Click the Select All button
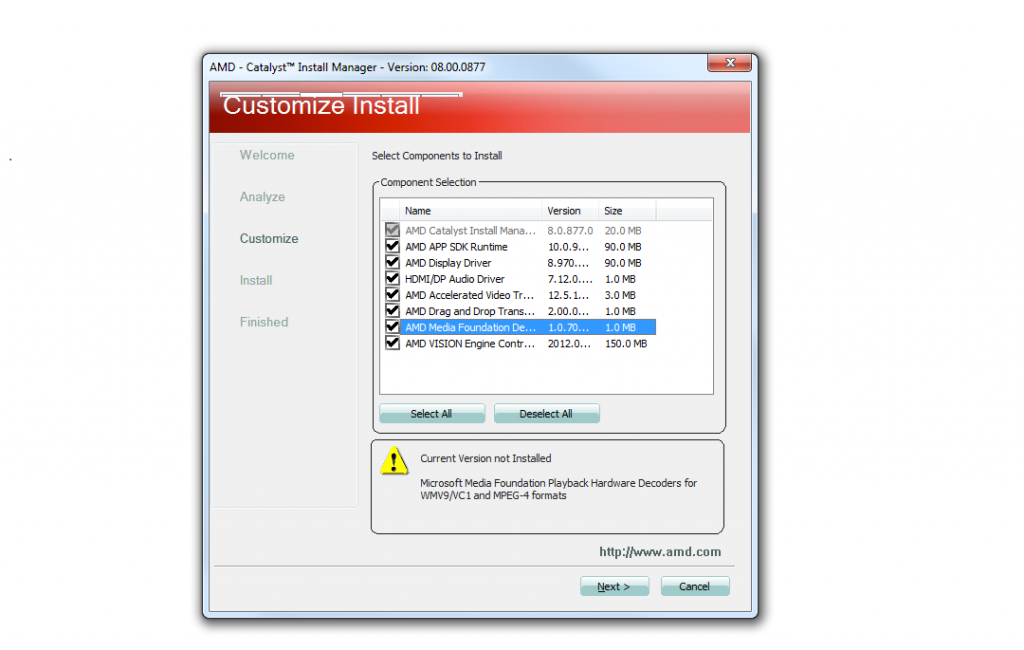 432,414
